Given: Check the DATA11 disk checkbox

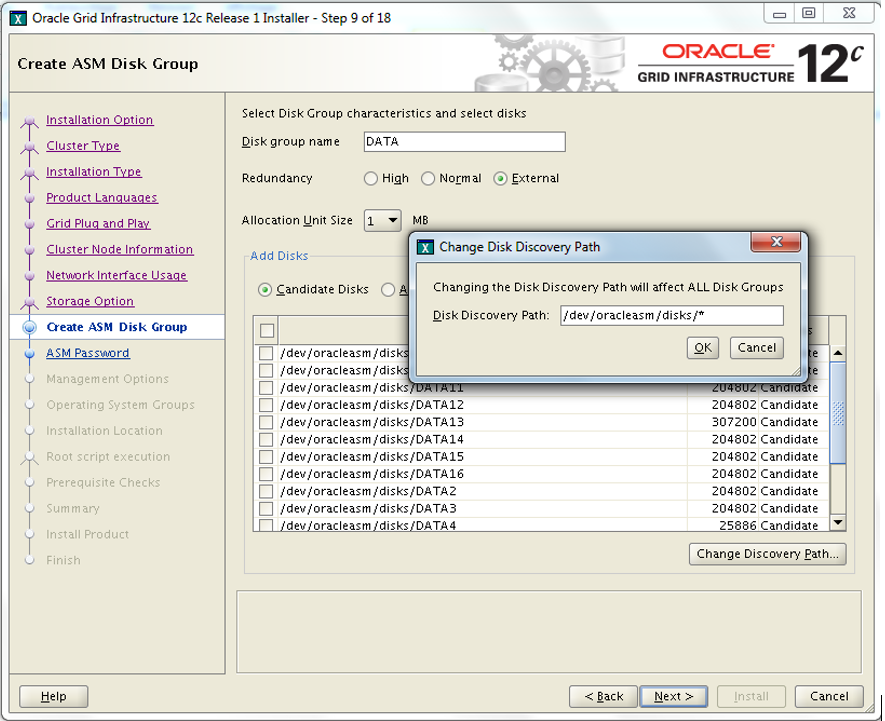Looking at the screenshot, I should 266,388.
